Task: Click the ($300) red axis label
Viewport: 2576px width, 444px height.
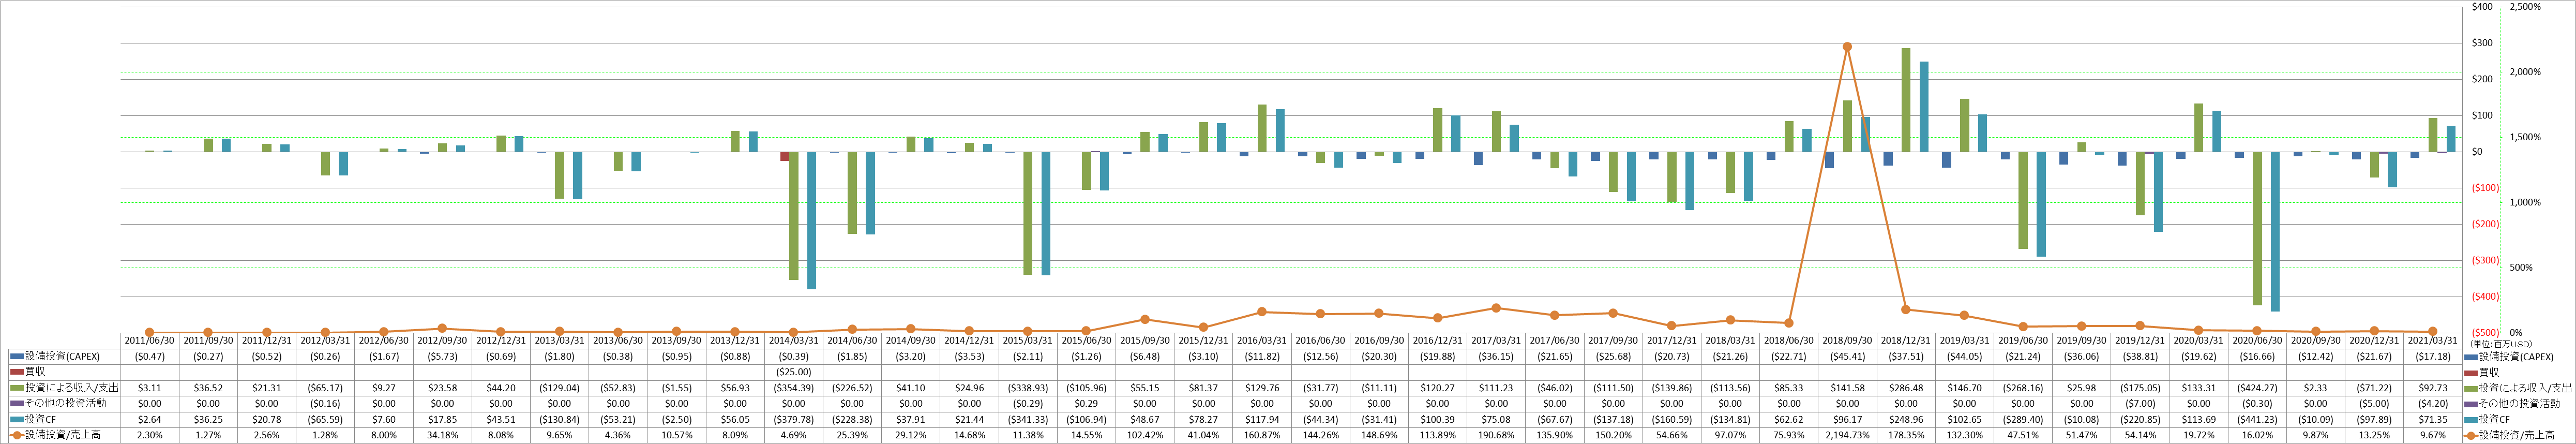Action: 2485,260
